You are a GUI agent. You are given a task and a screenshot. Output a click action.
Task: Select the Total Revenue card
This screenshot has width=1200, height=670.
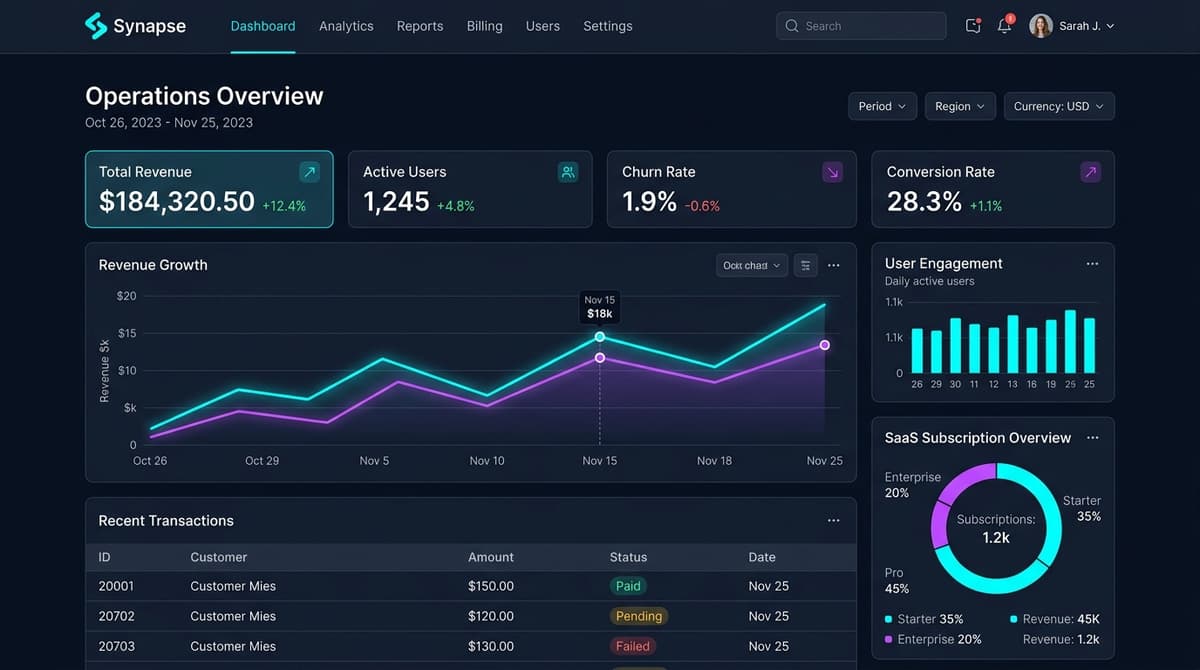coord(209,189)
